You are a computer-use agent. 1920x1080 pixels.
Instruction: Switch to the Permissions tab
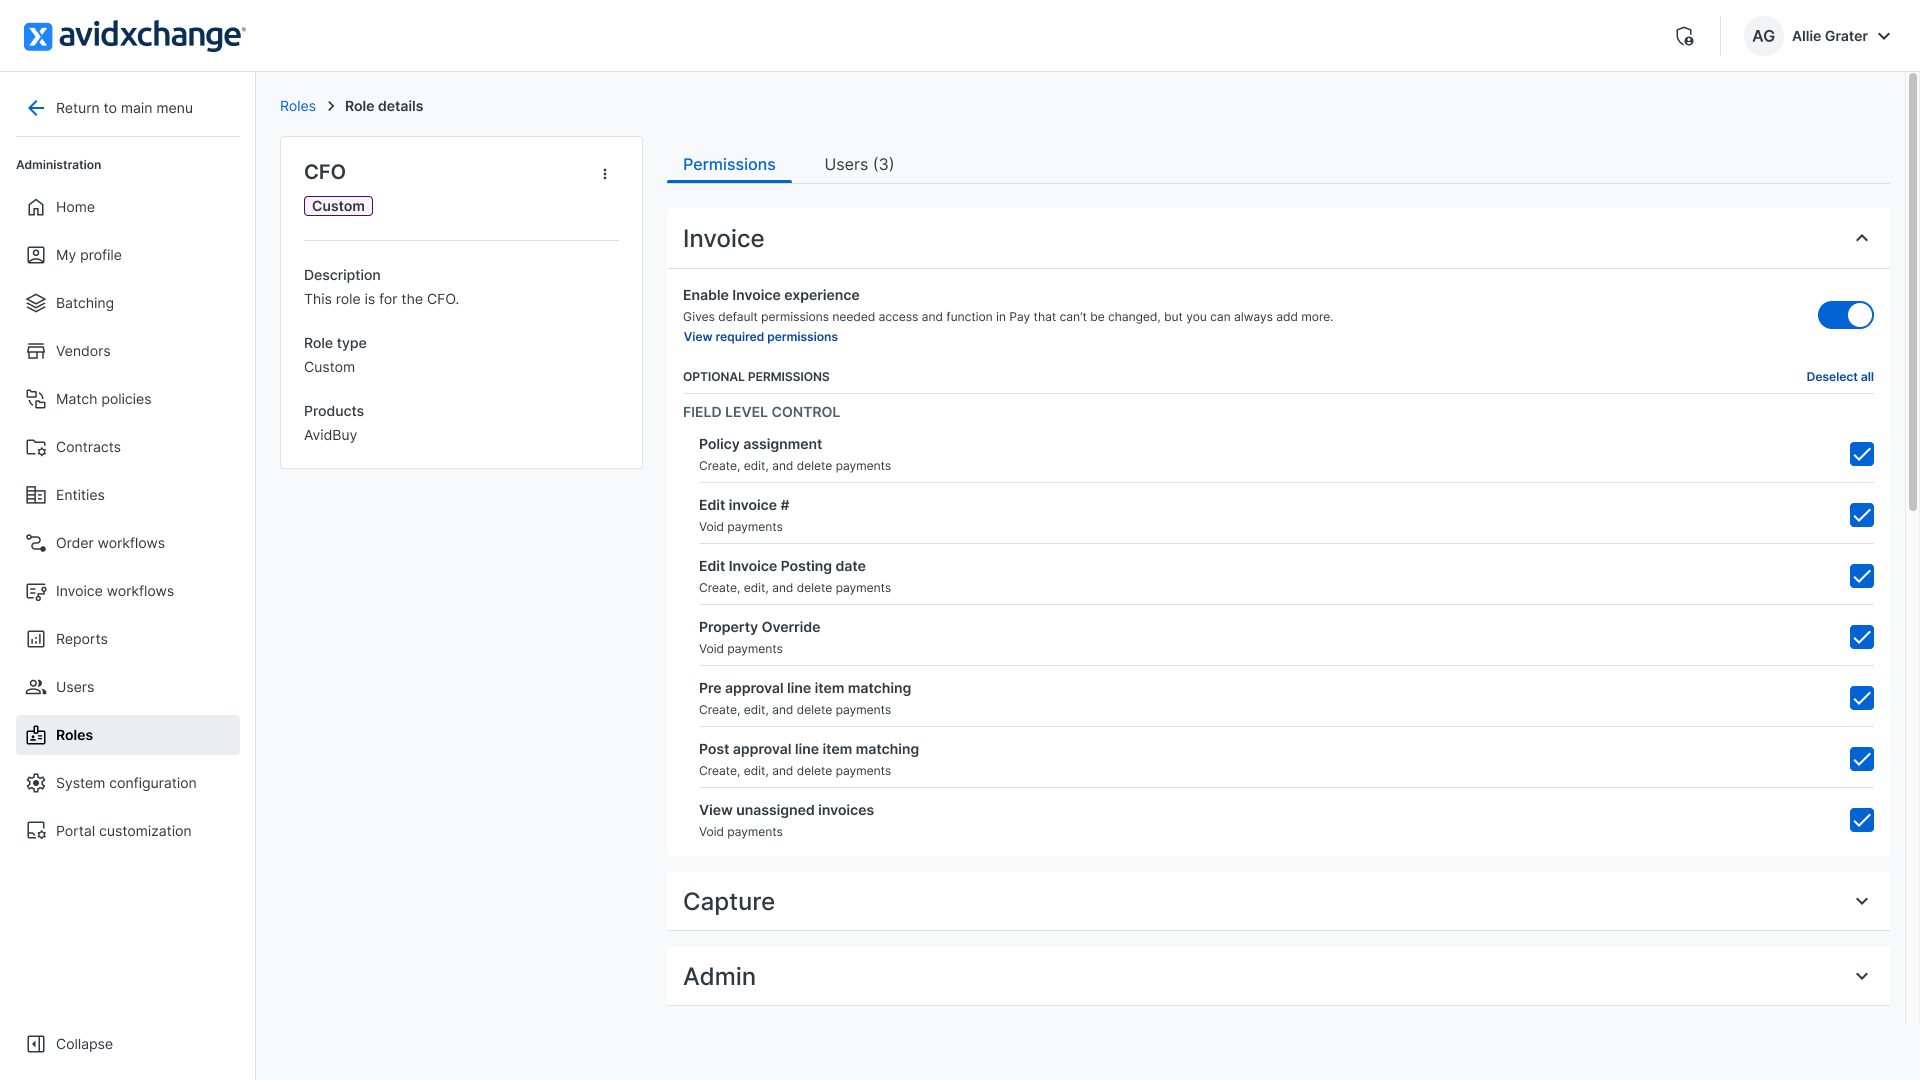pos(729,164)
